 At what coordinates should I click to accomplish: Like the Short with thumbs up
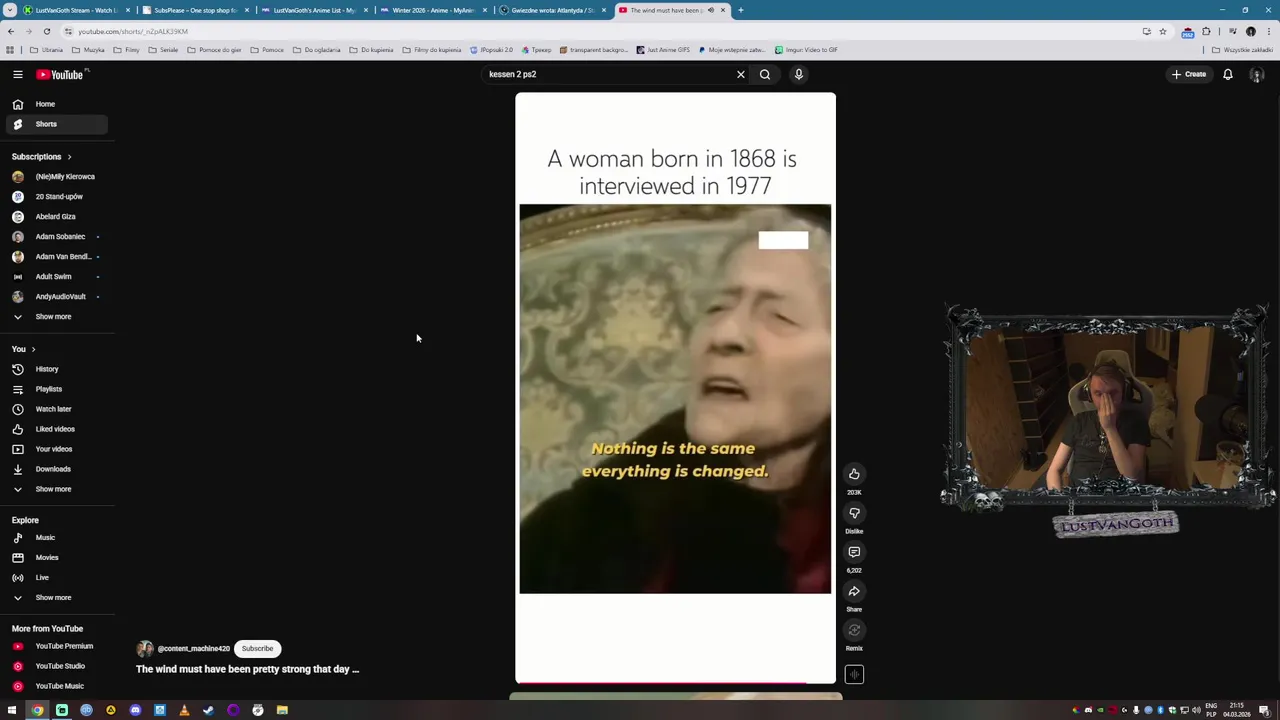click(x=854, y=474)
